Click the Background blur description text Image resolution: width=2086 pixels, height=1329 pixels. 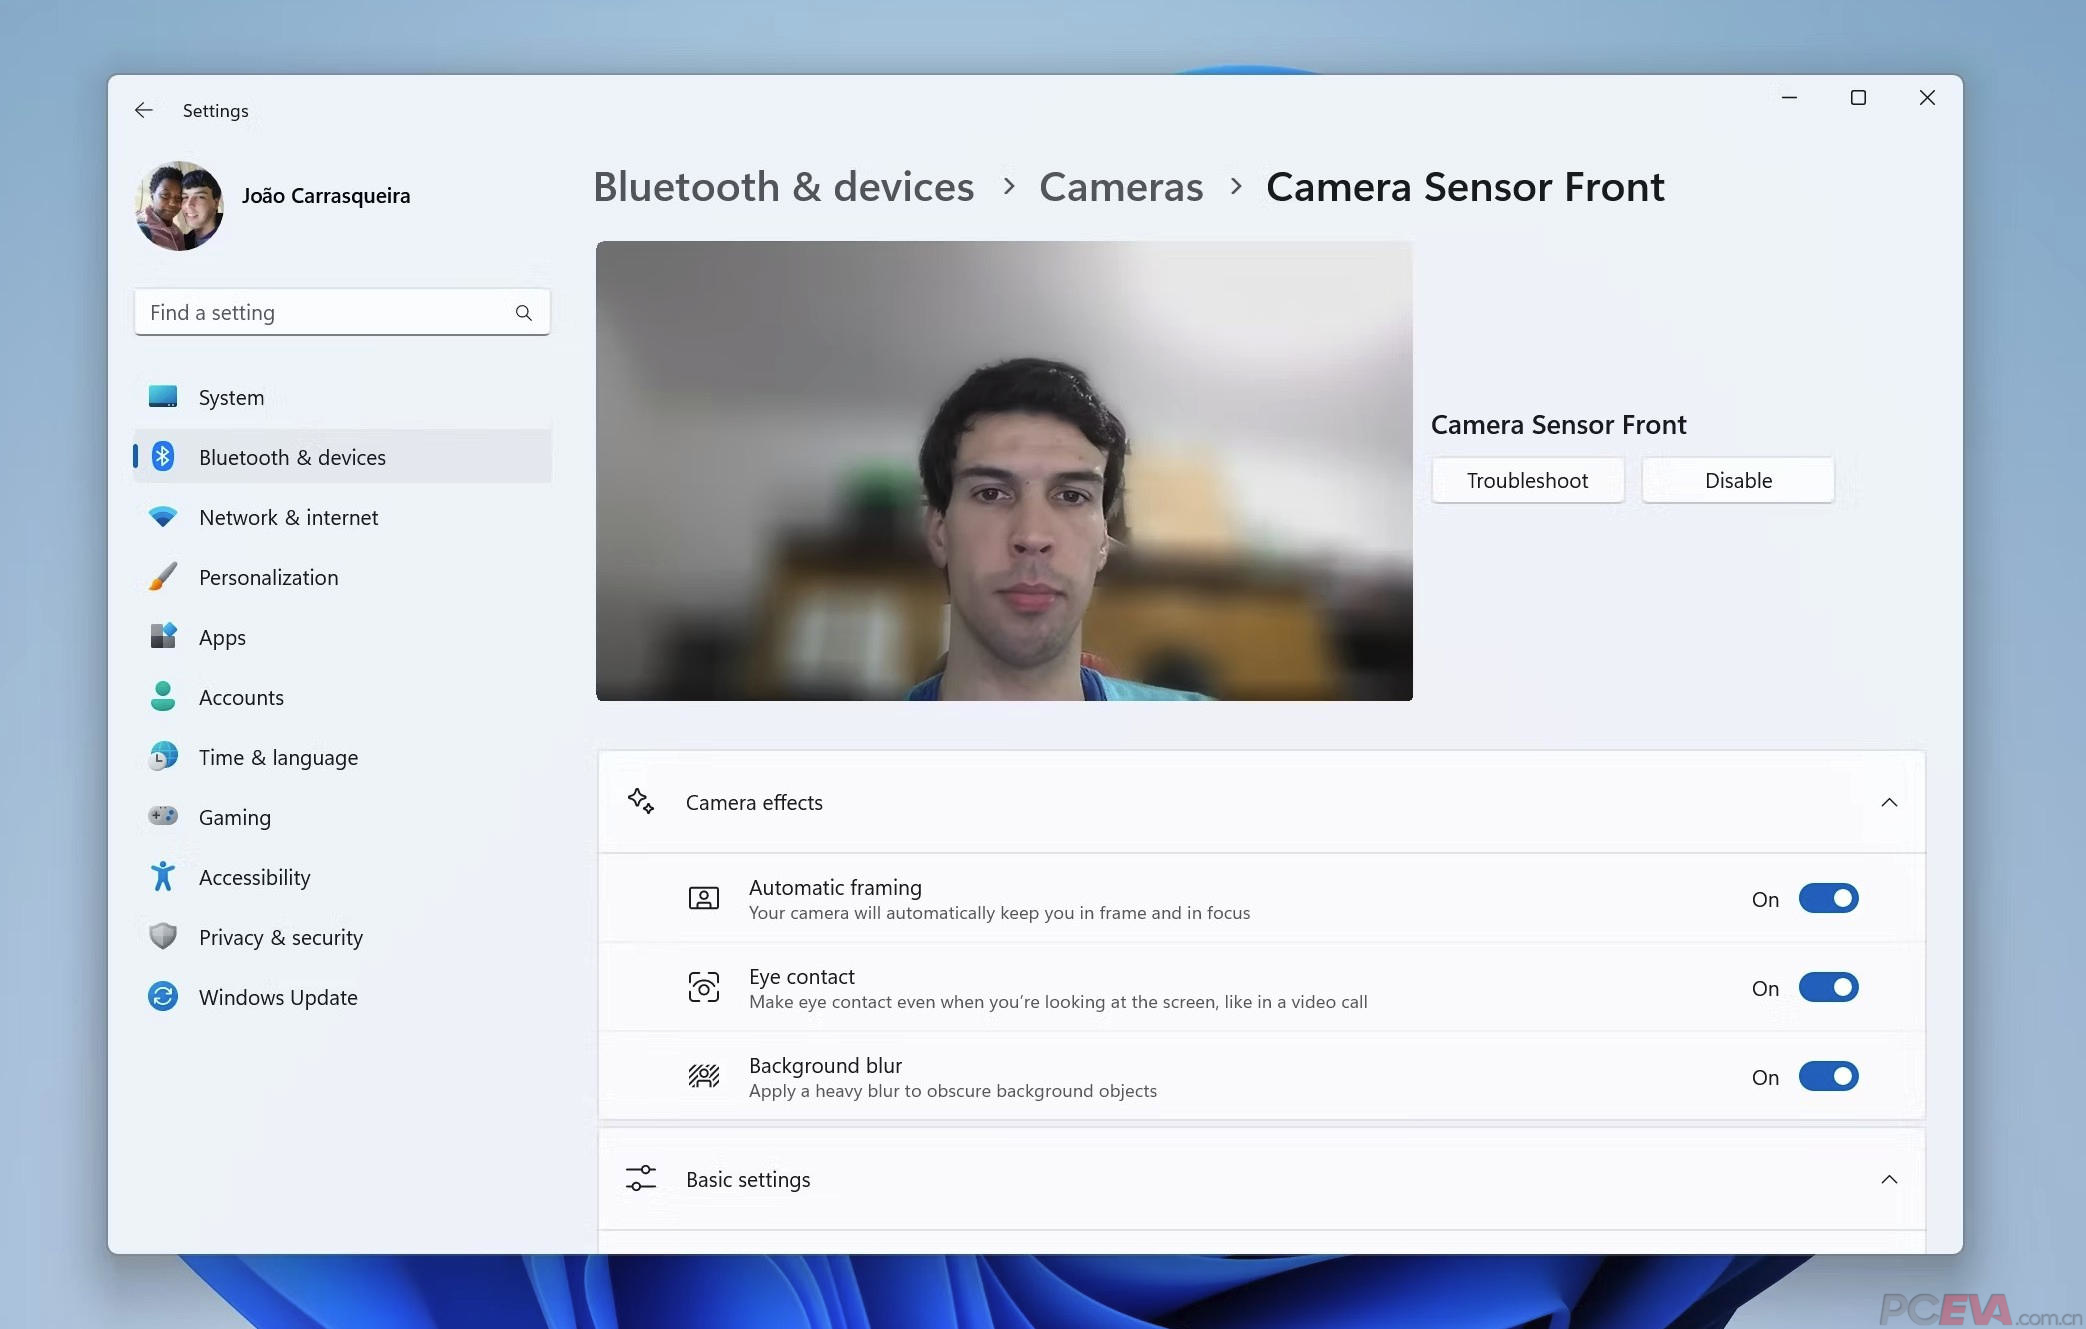pos(953,1091)
